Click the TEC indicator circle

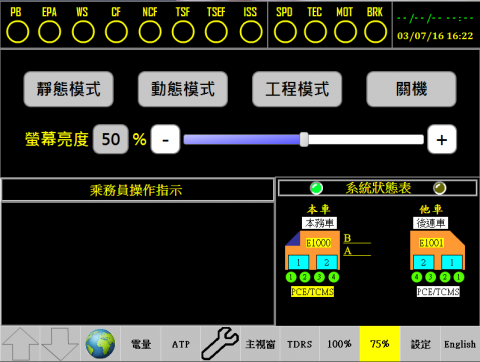point(315,32)
